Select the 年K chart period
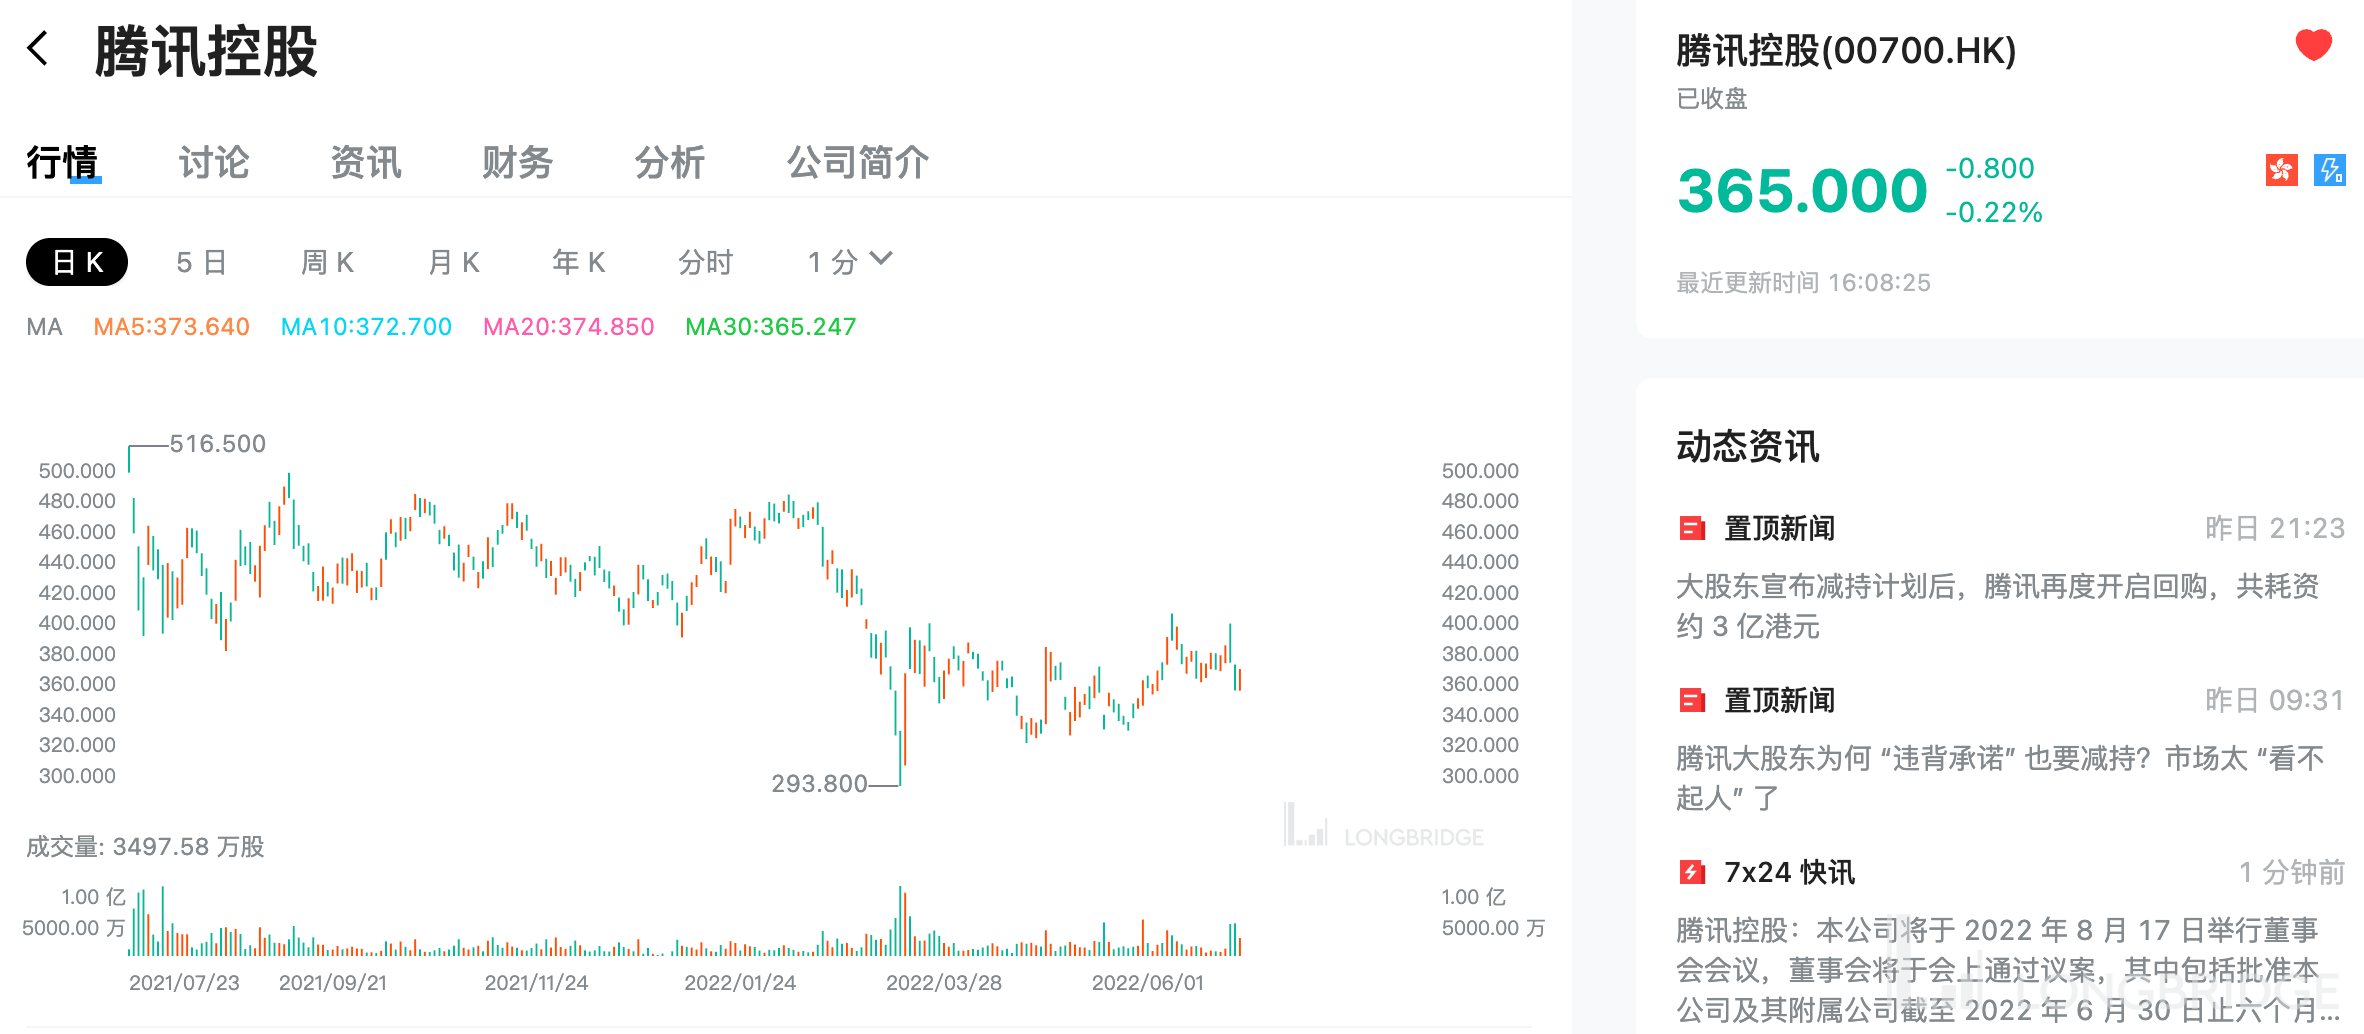This screenshot has height=1034, width=2364. [579, 262]
